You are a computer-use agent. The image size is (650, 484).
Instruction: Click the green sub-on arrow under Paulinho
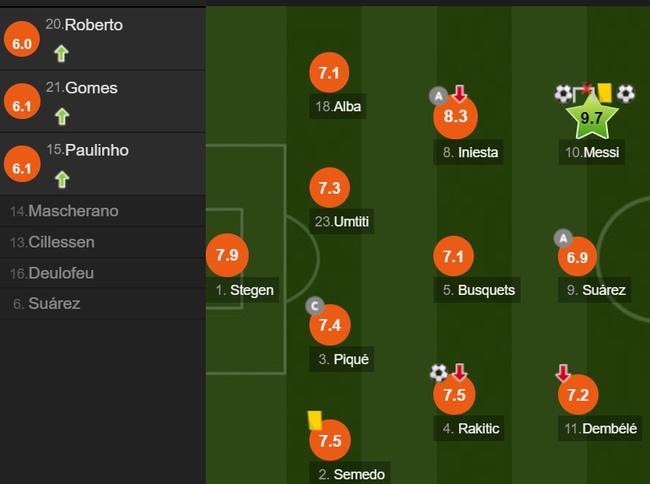(x=62, y=179)
